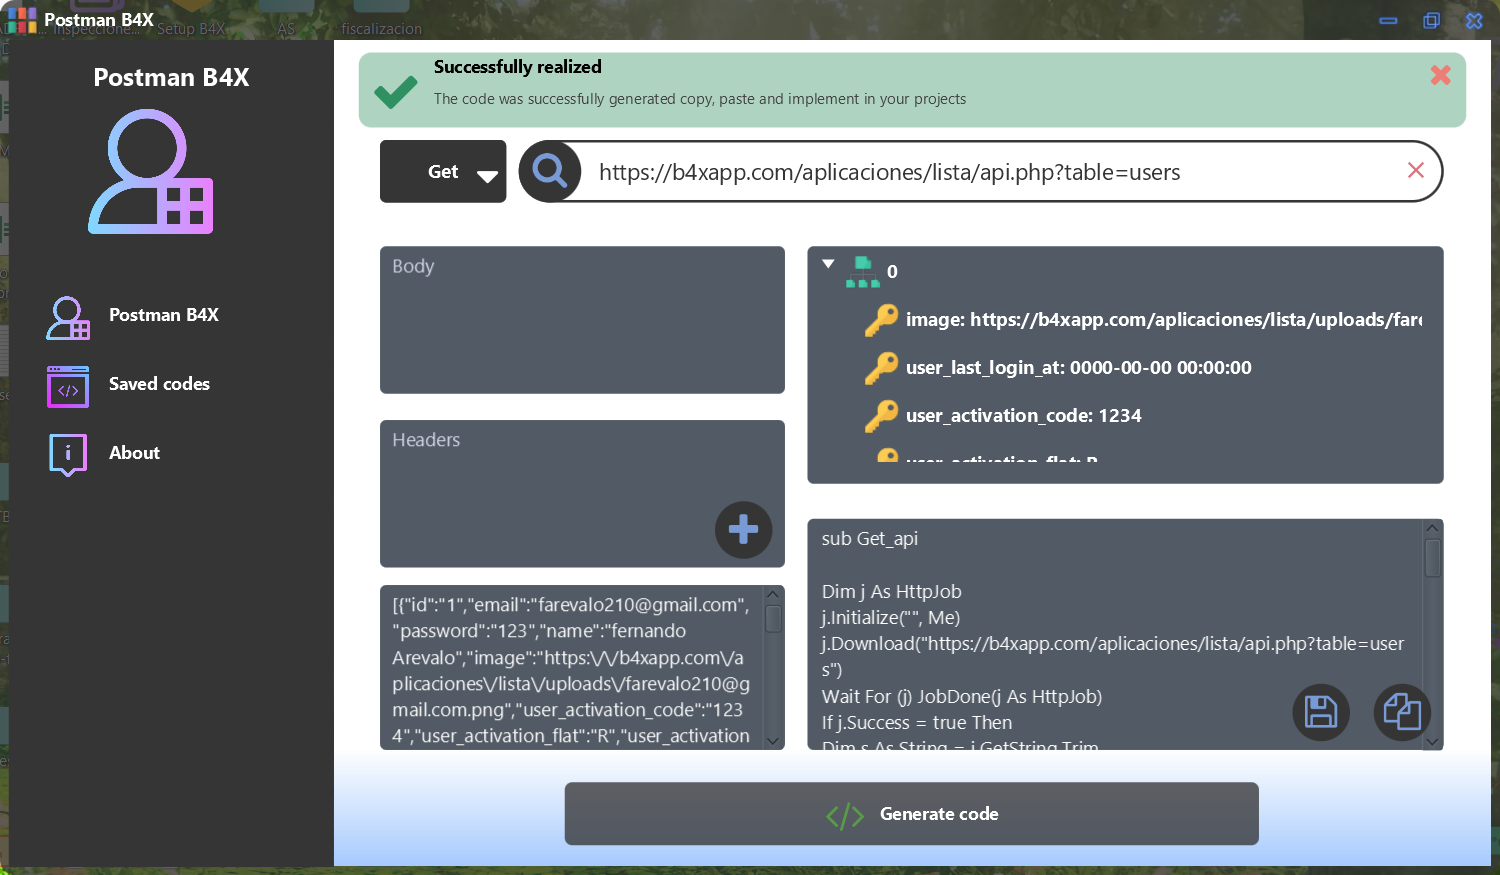This screenshot has width=1500, height=875.
Task: Click inside the Headers panel
Action: pyautogui.click(x=582, y=494)
